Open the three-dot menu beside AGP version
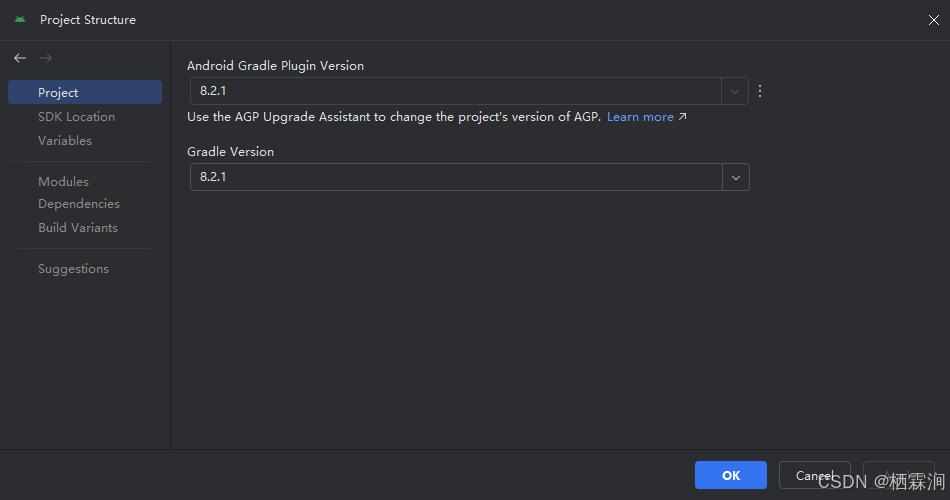Screen dimensions: 950x500 (760, 91)
